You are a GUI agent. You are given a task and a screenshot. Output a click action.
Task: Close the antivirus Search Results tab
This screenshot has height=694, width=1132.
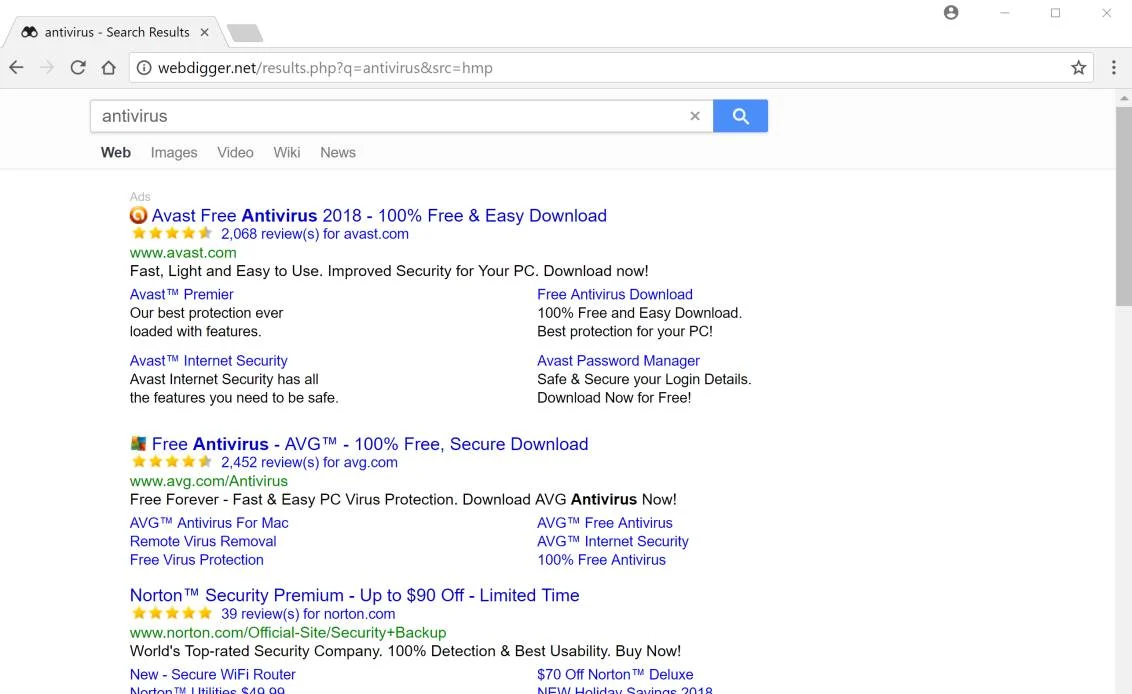pos(204,32)
